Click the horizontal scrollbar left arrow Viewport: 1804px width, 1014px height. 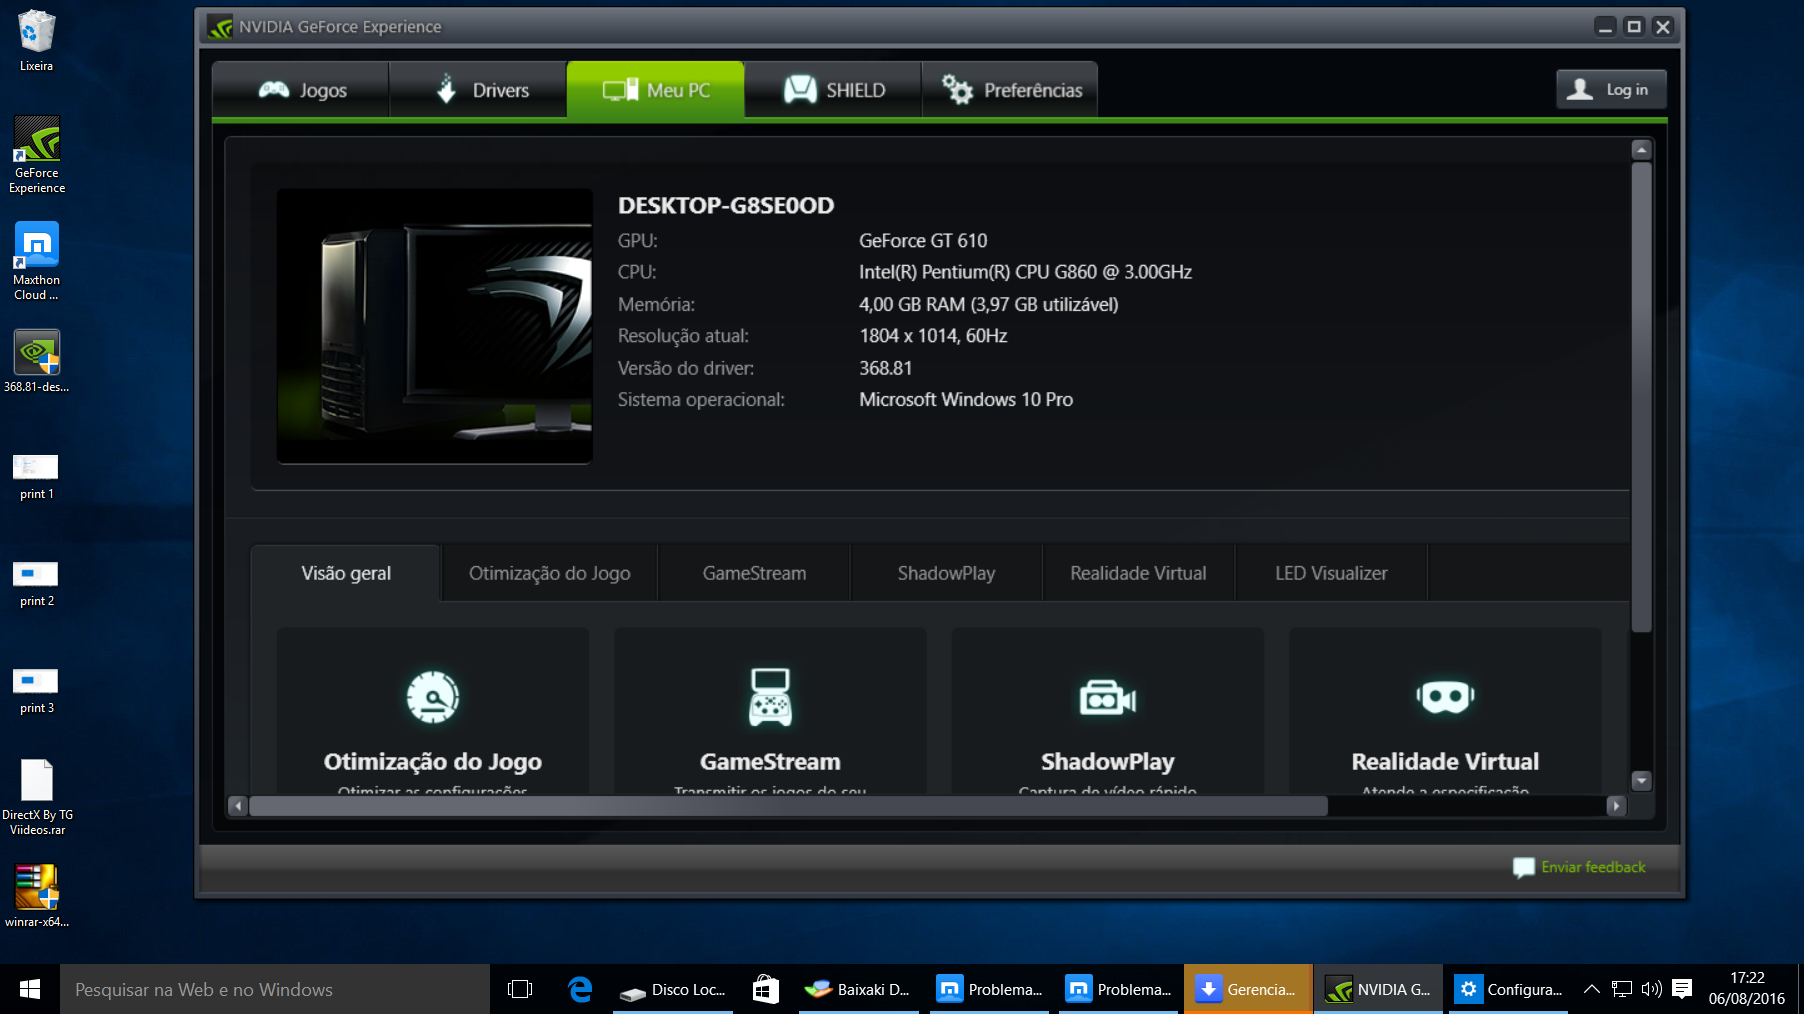pos(238,806)
